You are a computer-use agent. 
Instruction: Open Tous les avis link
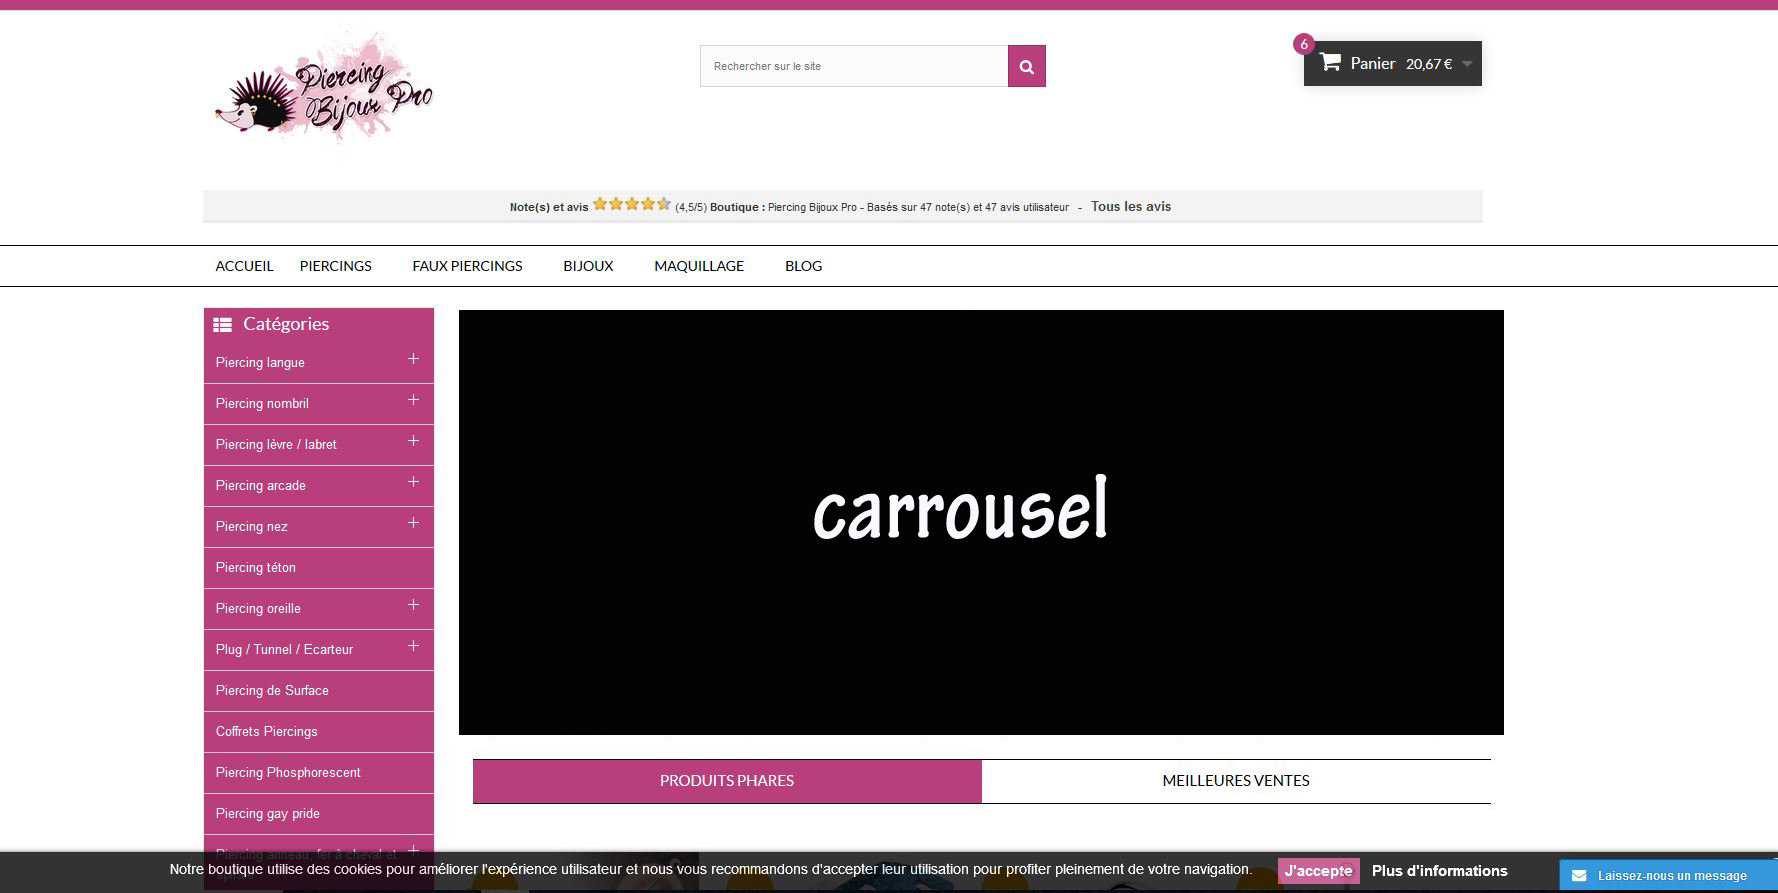click(1131, 207)
